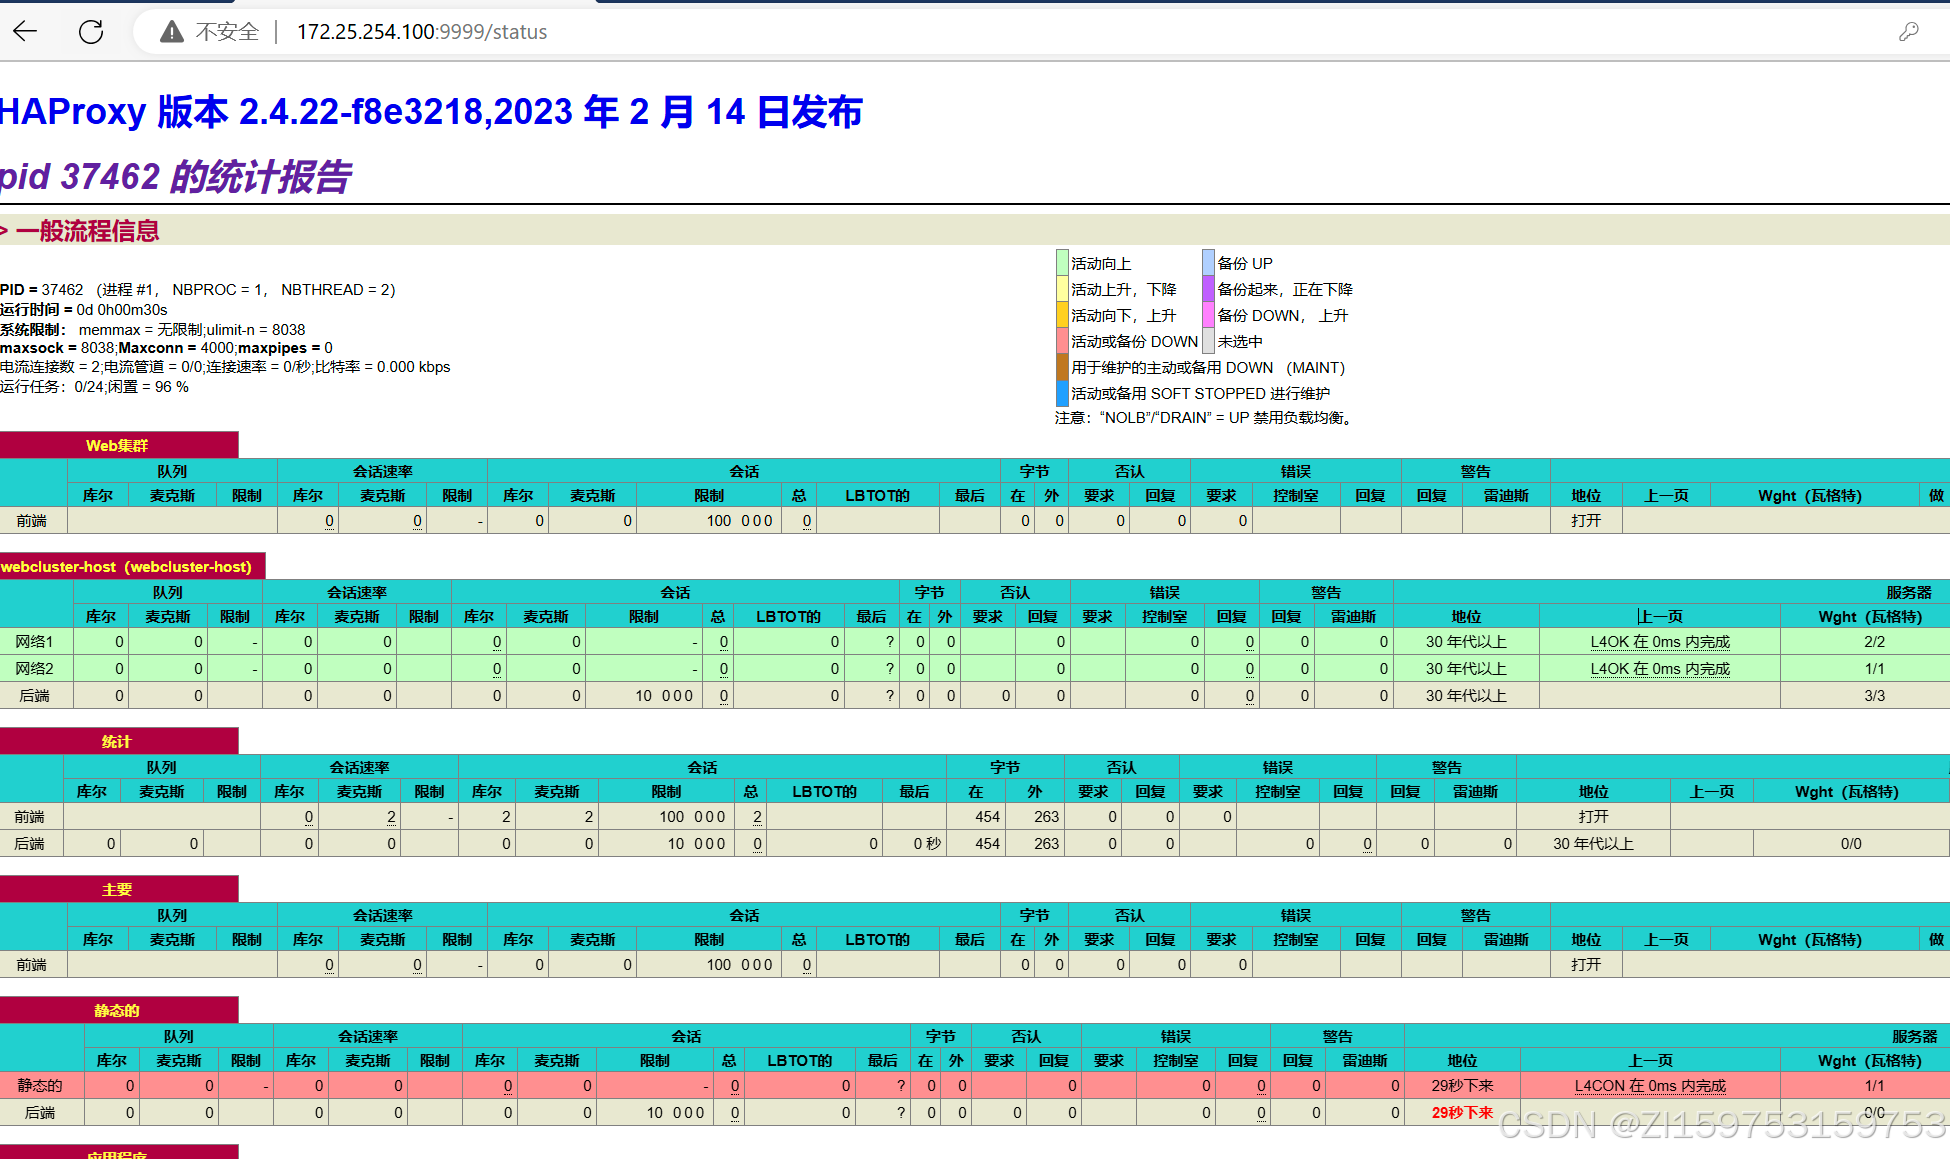Click L4OK check result for 网络1
The width and height of the screenshot is (1950, 1159).
point(1660,642)
